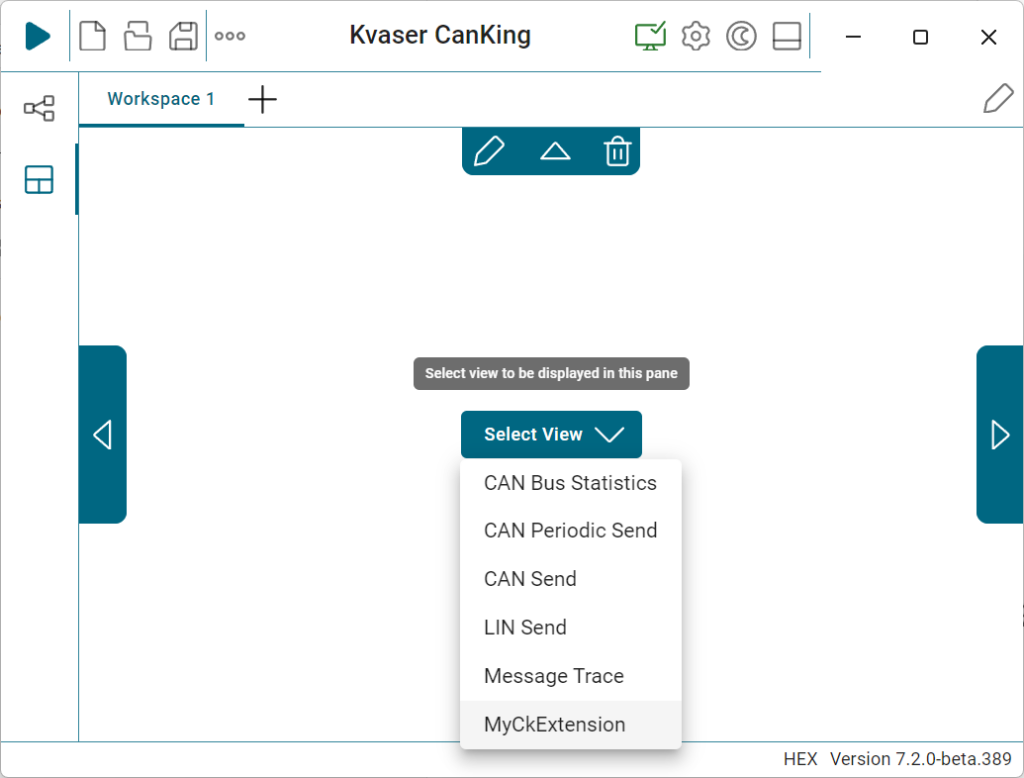This screenshot has height=778, width=1024.
Task: Switch to the Workspace 1 tab
Action: (x=160, y=98)
